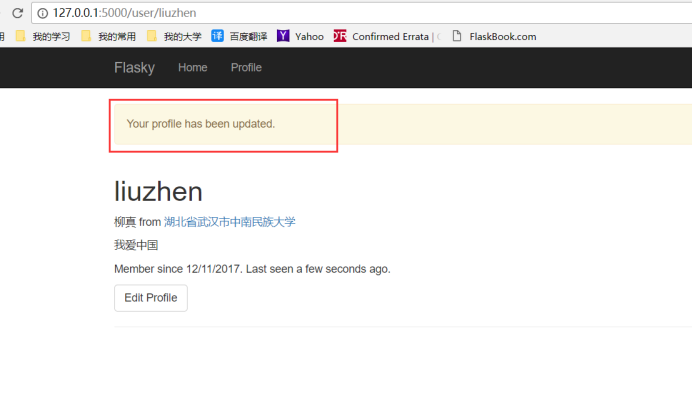The width and height of the screenshot is (692, 396).
Task: Open the Home navbar item
Action: pyautogui.click(x=192, y=68)
